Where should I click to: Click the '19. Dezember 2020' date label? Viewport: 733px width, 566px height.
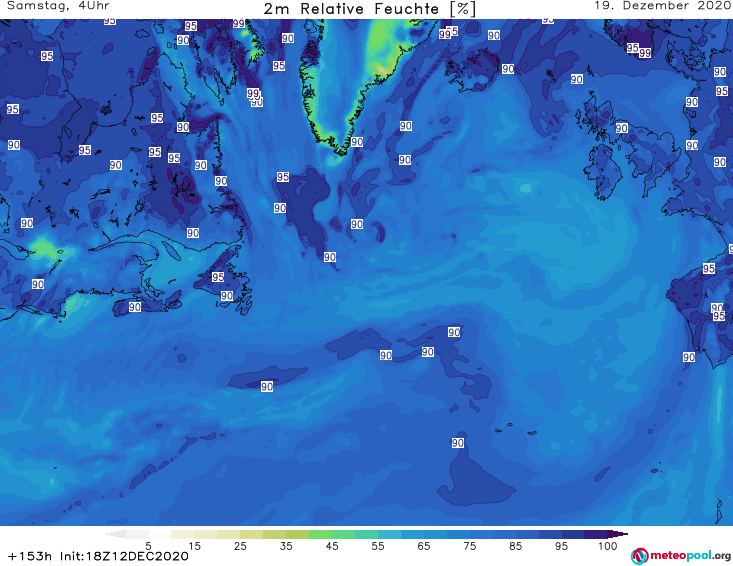(663, 6)
